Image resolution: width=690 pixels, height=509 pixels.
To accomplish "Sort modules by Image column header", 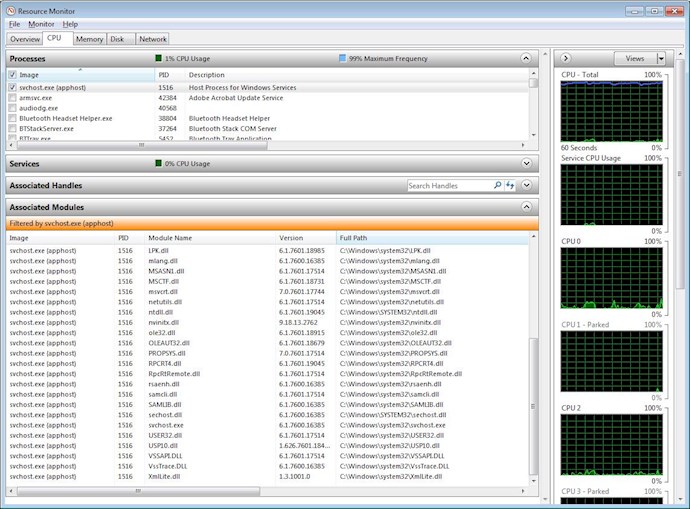I will [60, 238].
